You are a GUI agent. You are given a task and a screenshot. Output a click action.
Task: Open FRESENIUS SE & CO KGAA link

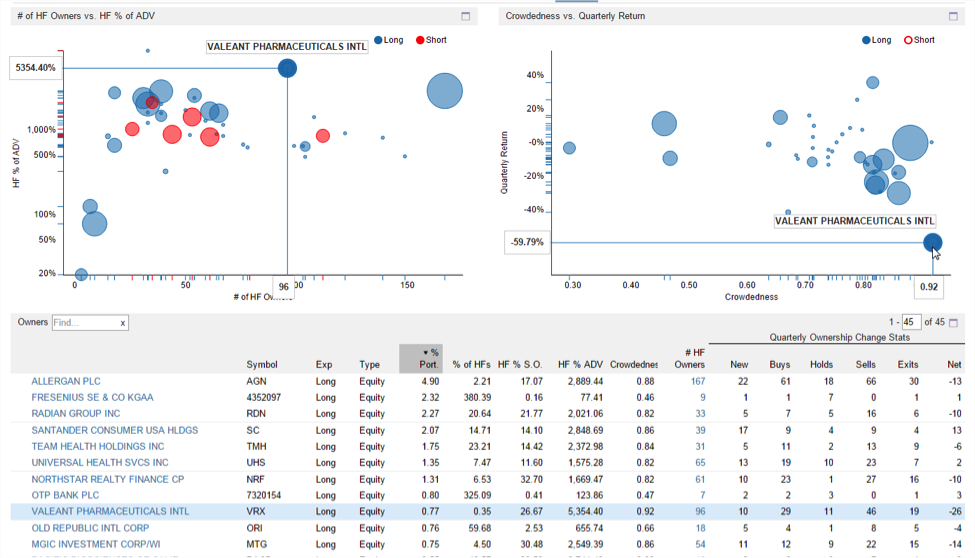pos(92,398)
